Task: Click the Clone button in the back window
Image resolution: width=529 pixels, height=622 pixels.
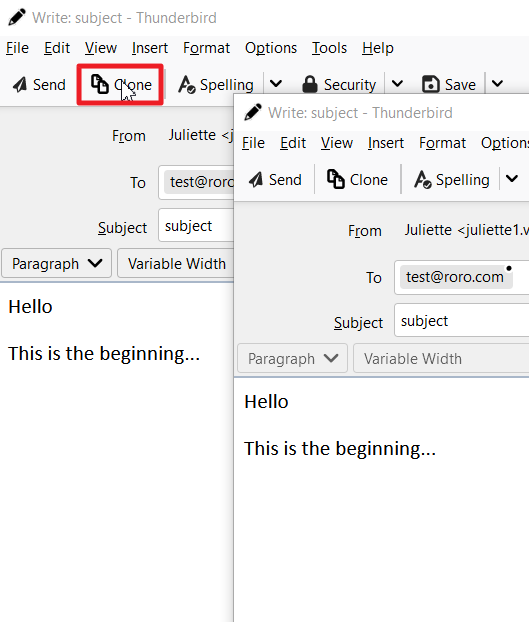Action: pyautogui.click(x=120, y=84)
